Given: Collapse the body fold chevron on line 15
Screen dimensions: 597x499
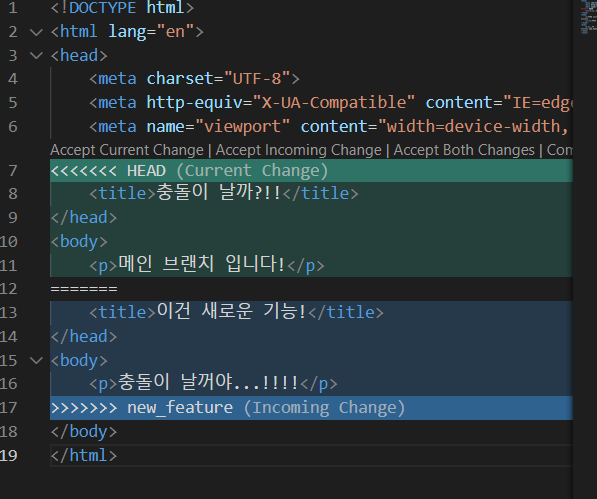Looking at the screenshot, I should point(36,360).
